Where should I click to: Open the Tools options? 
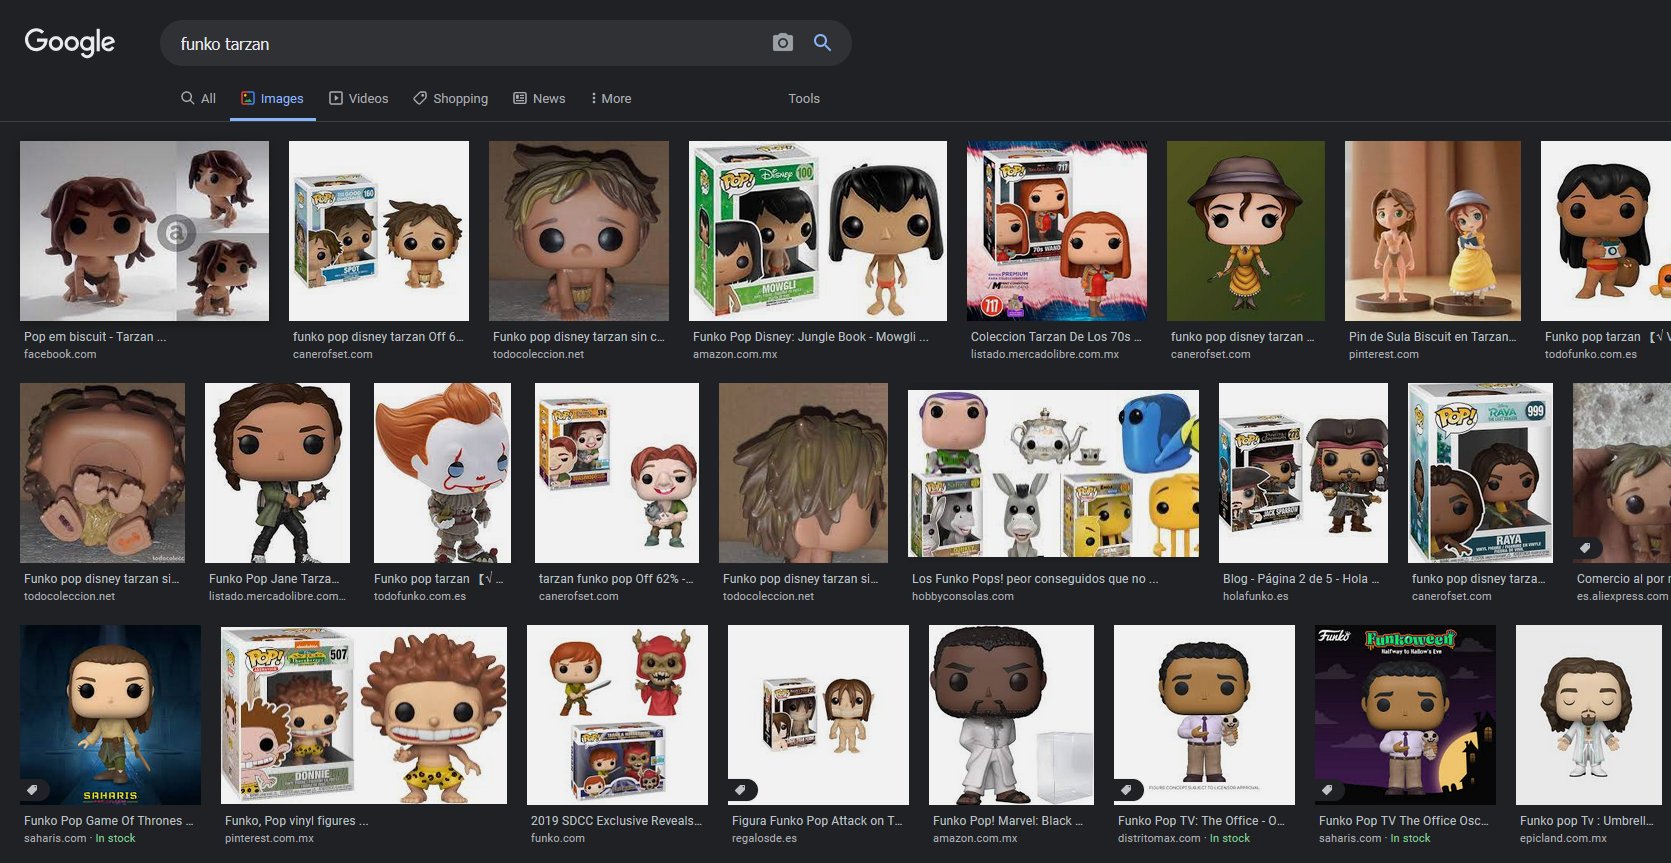pos(804,98)
